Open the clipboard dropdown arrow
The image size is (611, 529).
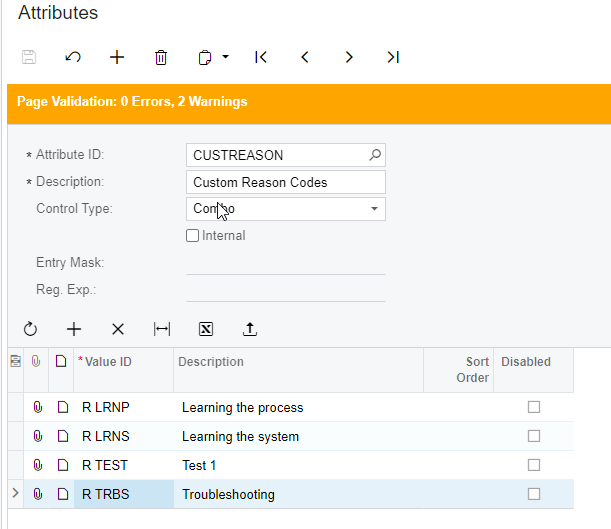[x=226, y=57]
